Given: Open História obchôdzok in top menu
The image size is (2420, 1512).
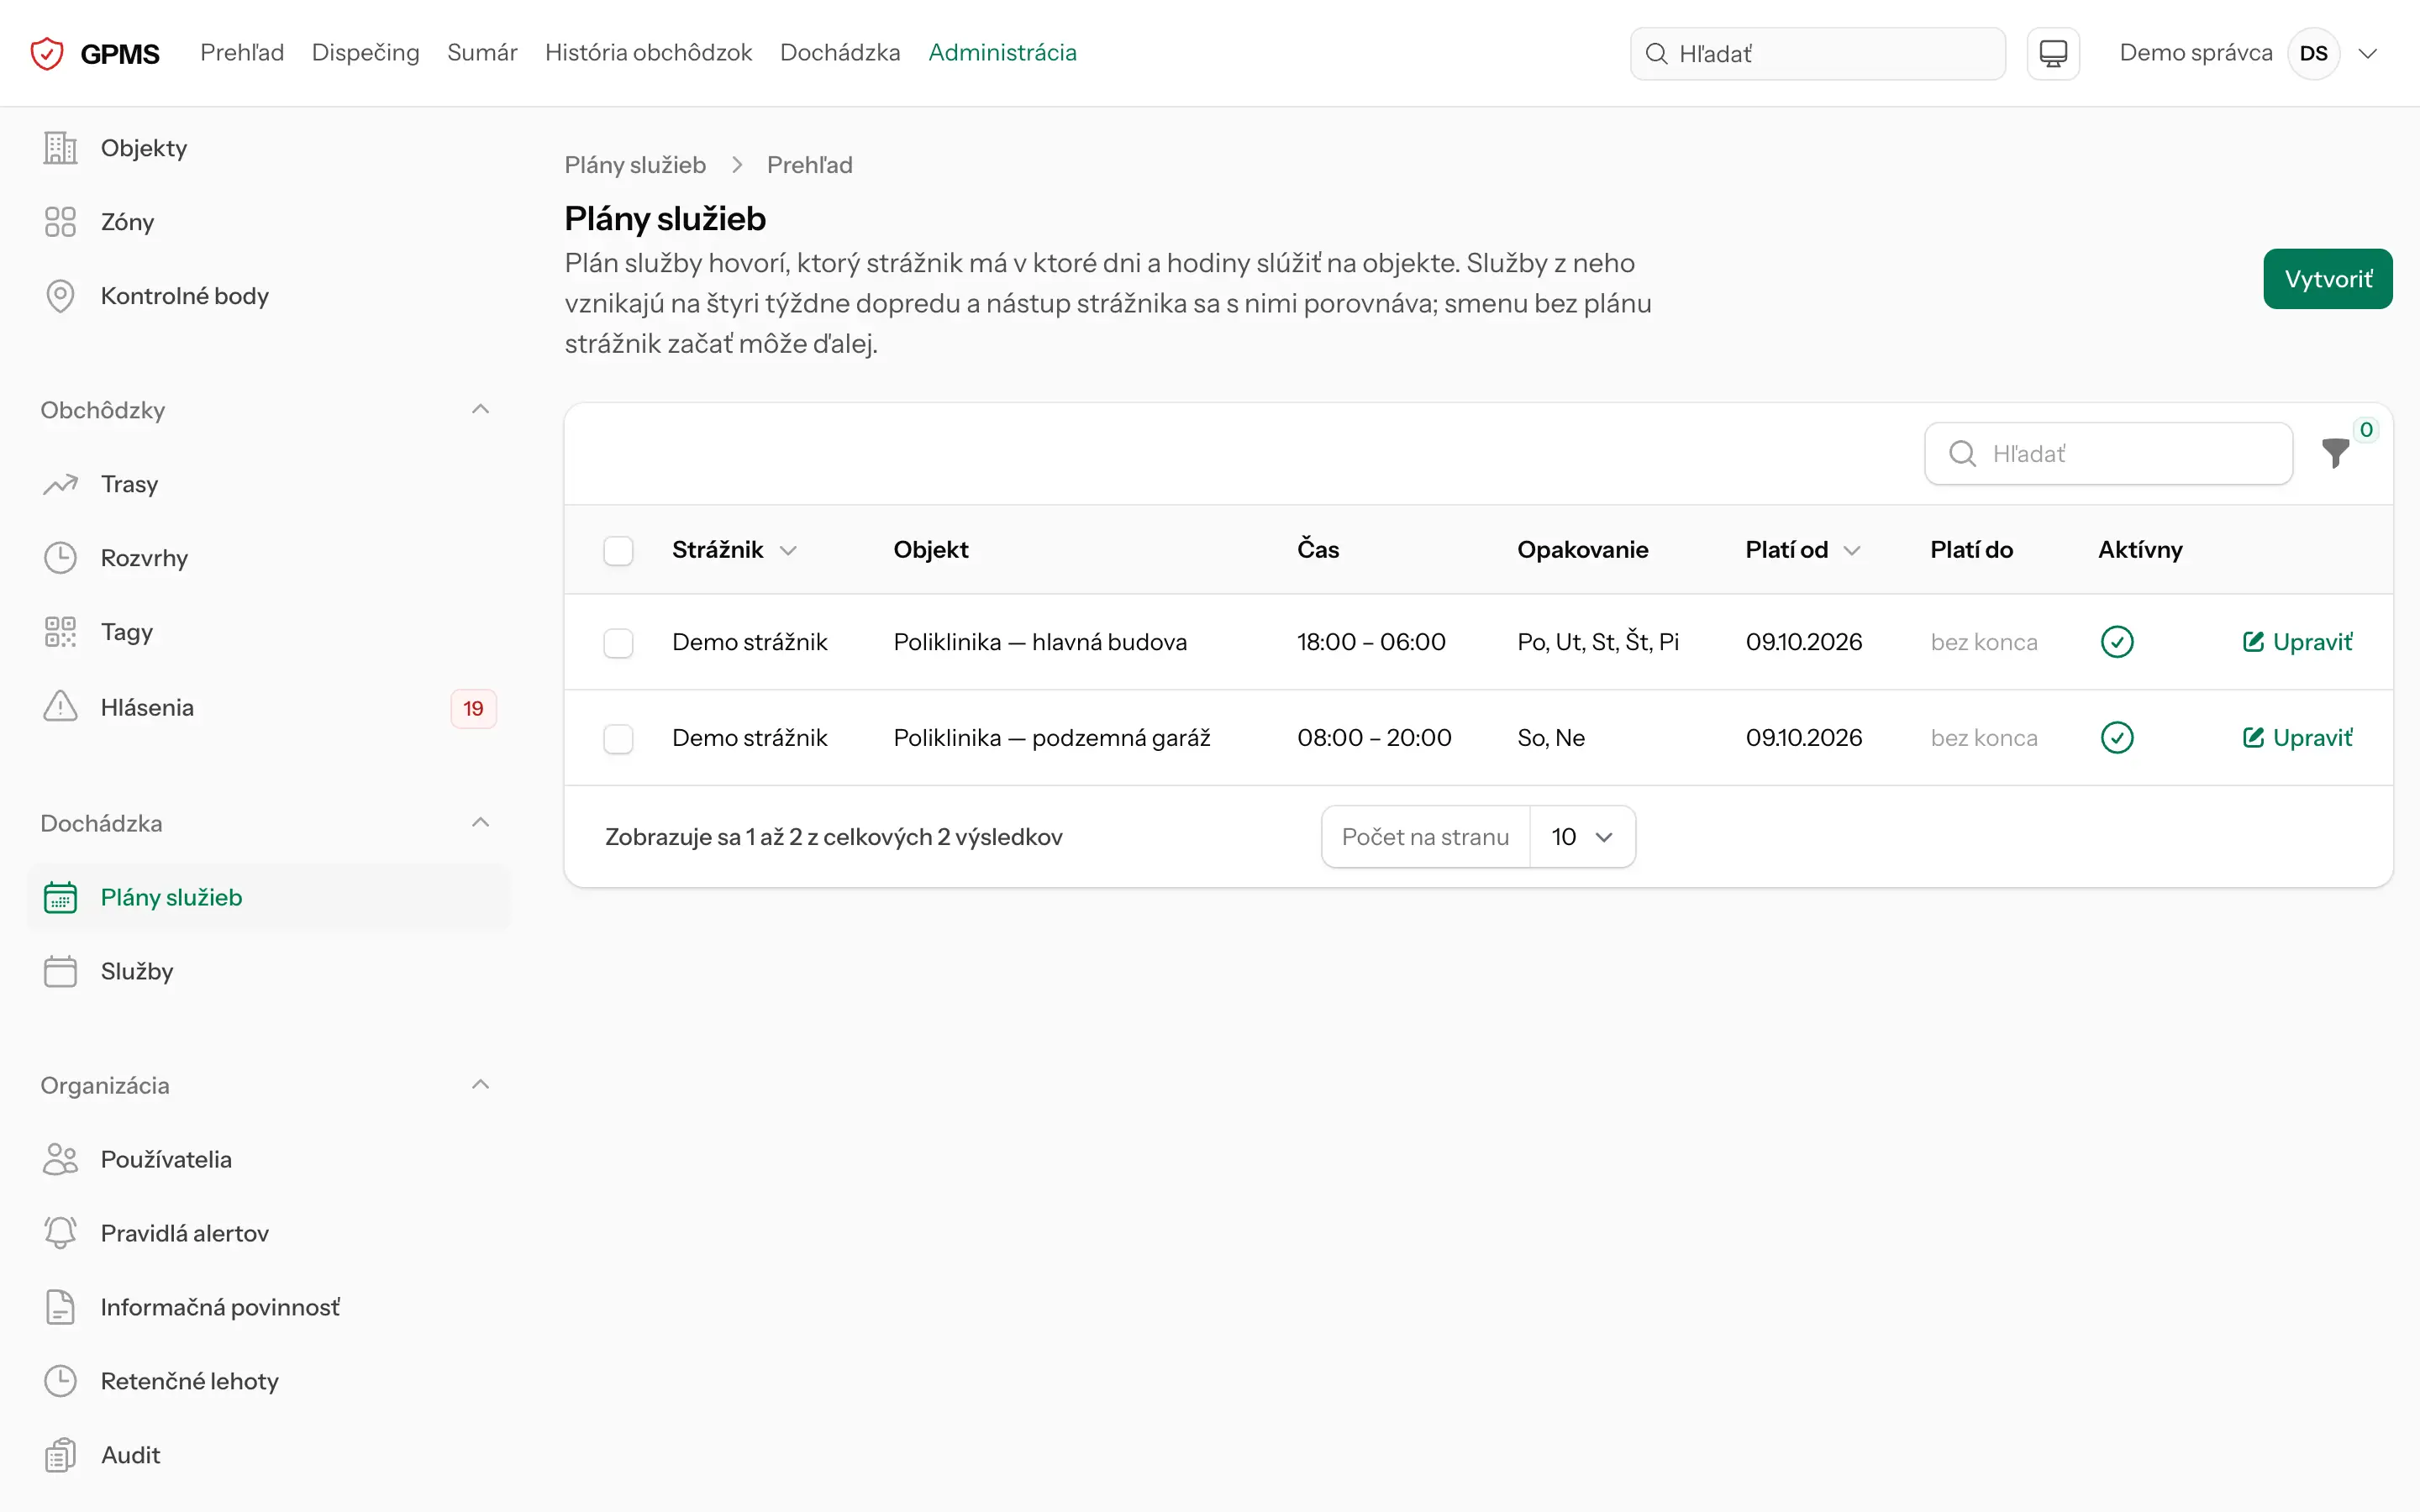Looking at the screenshot, I should [648, 53].
